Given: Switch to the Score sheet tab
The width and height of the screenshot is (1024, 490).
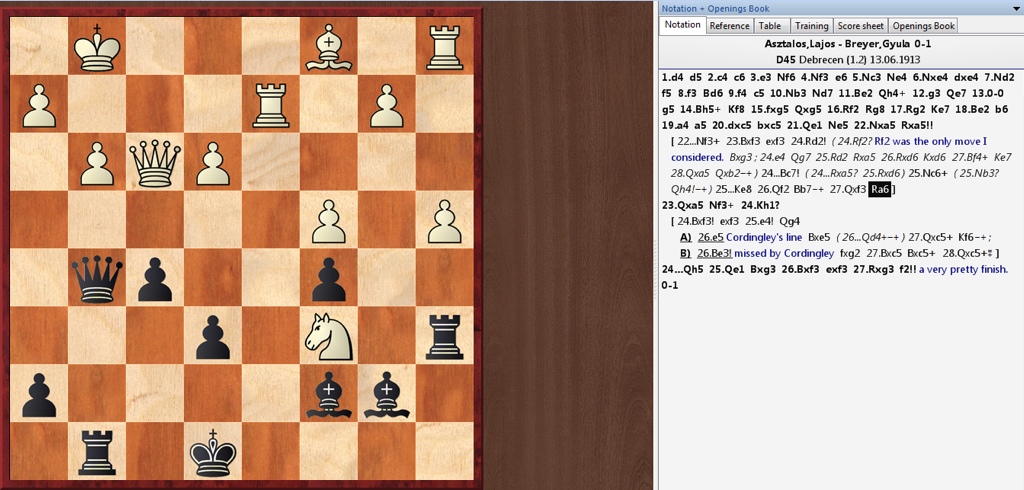Looking at the screenshot, I should tap(860, 26).
